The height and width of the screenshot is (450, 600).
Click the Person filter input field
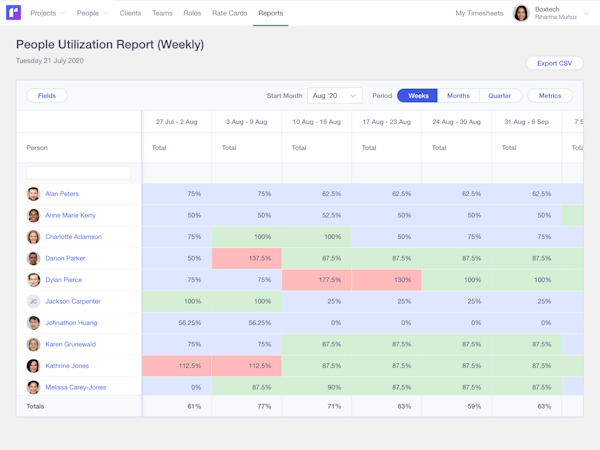pos(78,173)
